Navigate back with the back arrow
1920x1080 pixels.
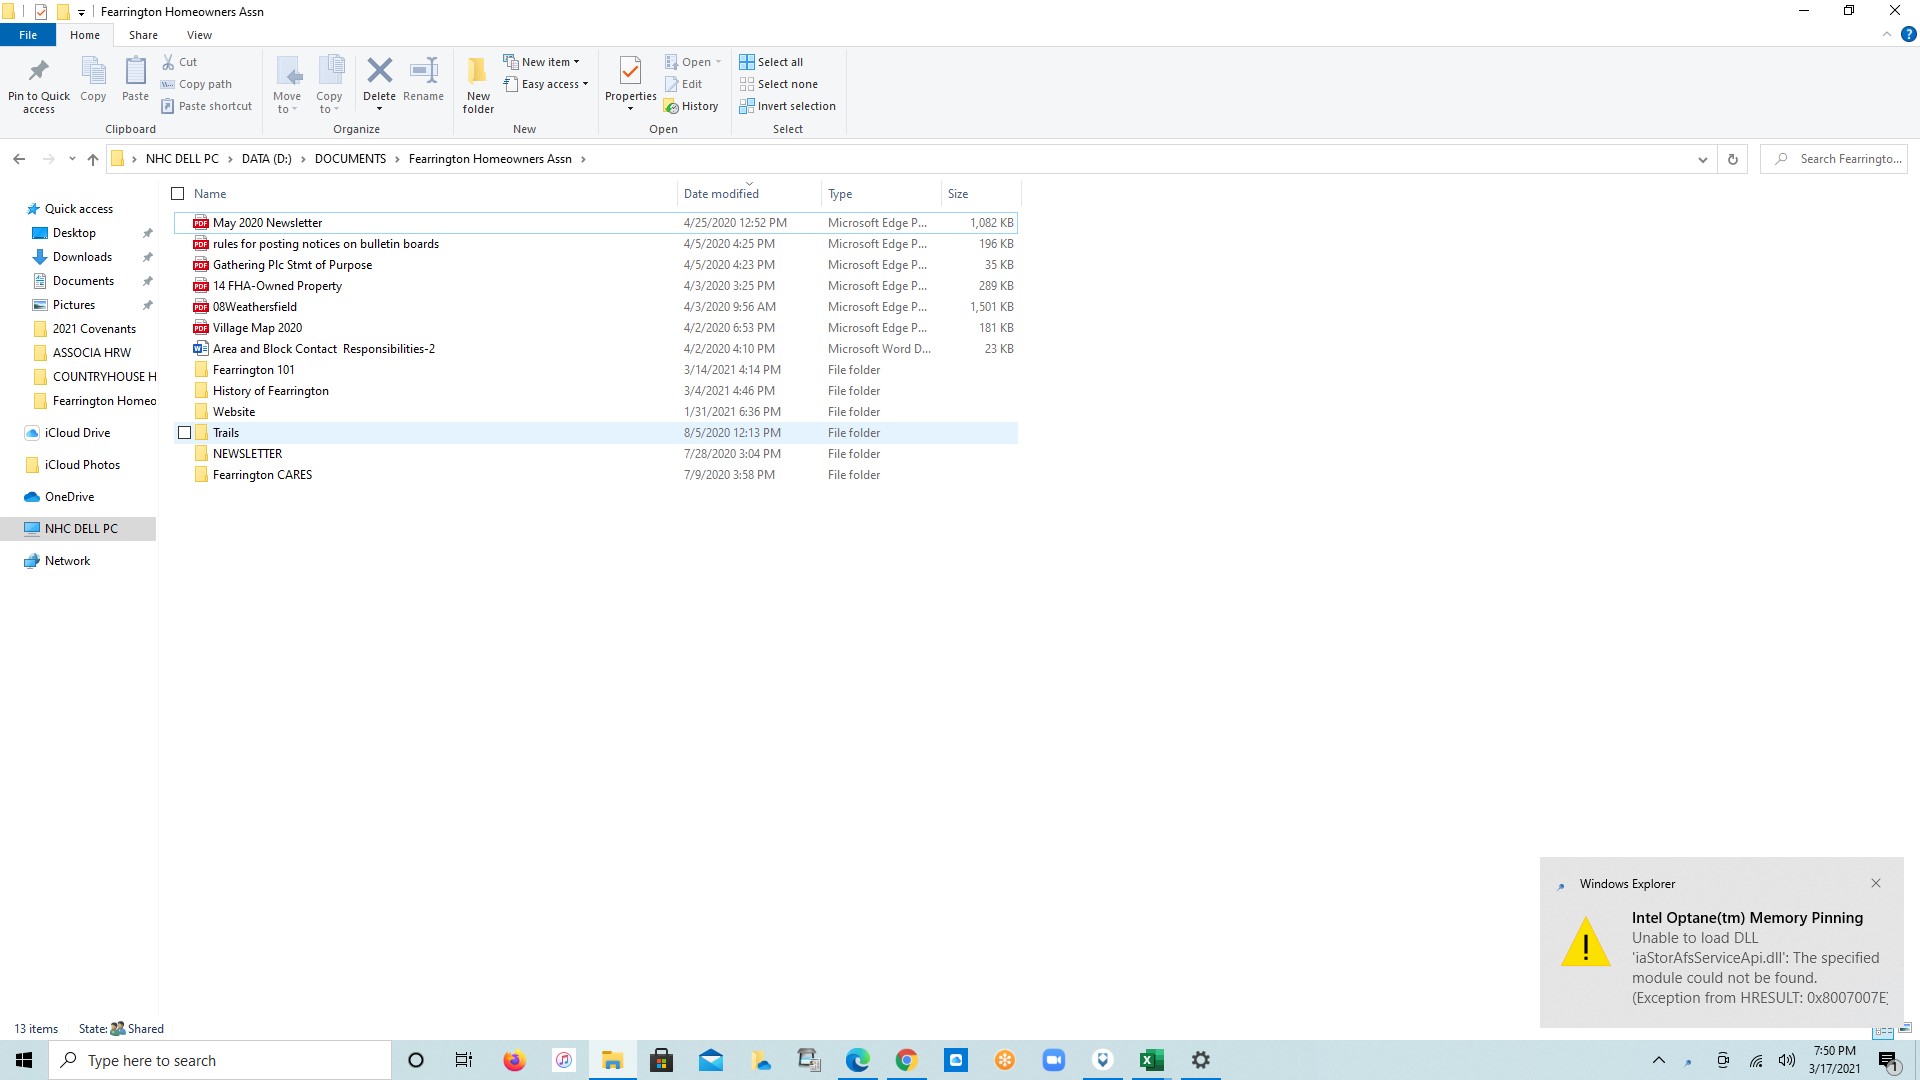click(x=19, y=159)
